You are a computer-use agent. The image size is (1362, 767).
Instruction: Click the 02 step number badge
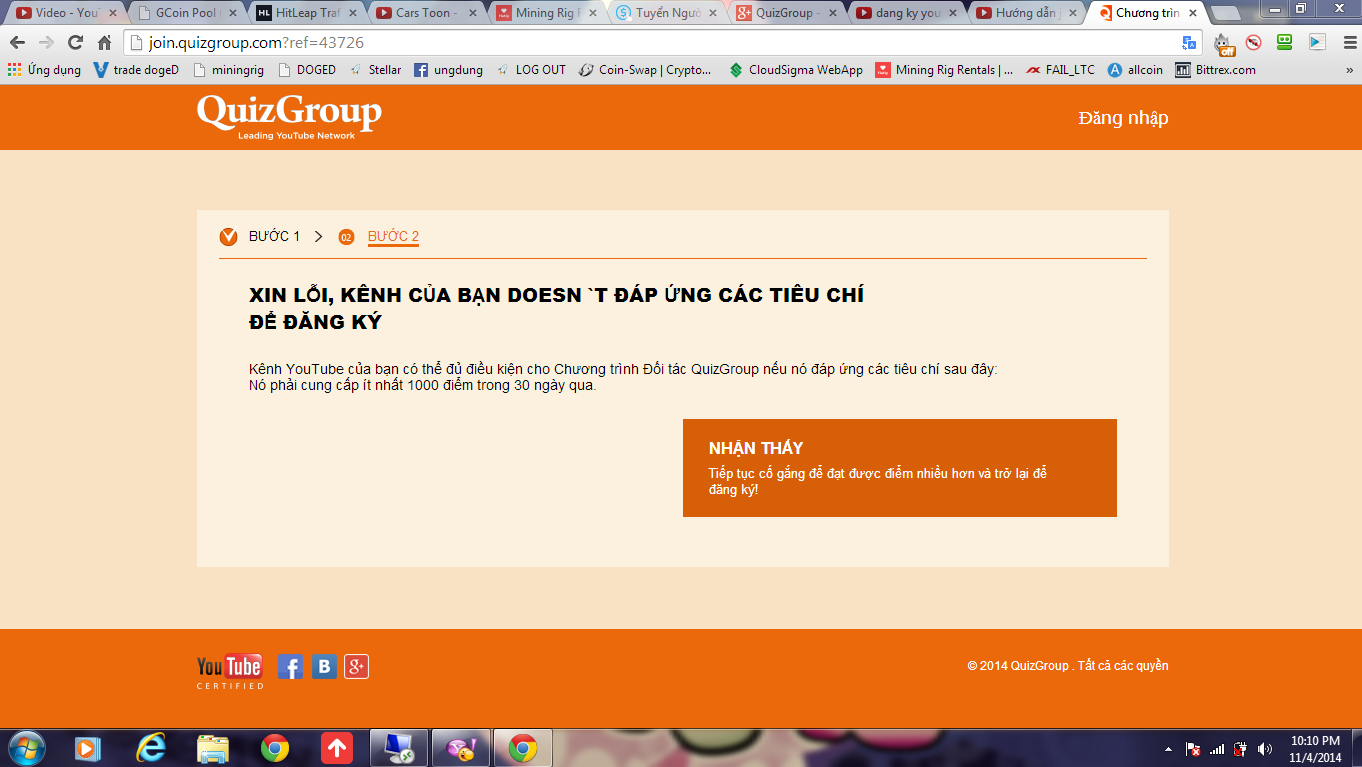(x=346, y=237)
